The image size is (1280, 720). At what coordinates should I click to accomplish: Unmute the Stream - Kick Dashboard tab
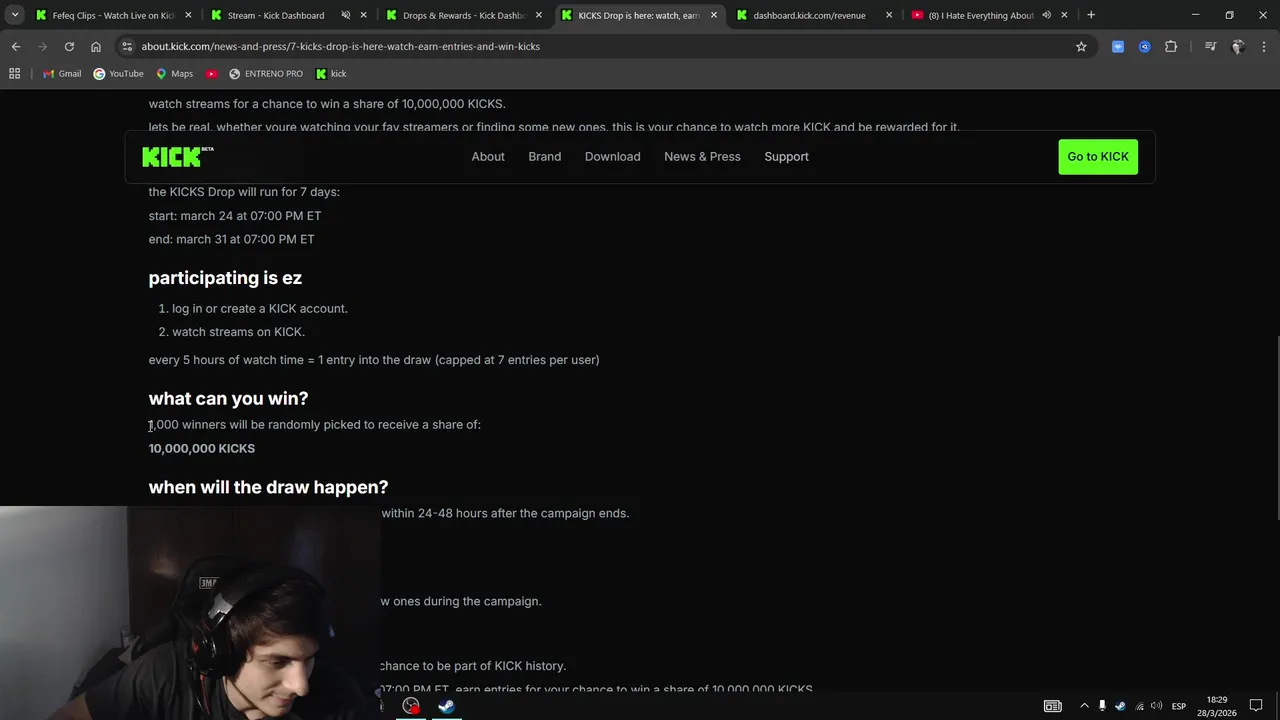pos(345,15)
